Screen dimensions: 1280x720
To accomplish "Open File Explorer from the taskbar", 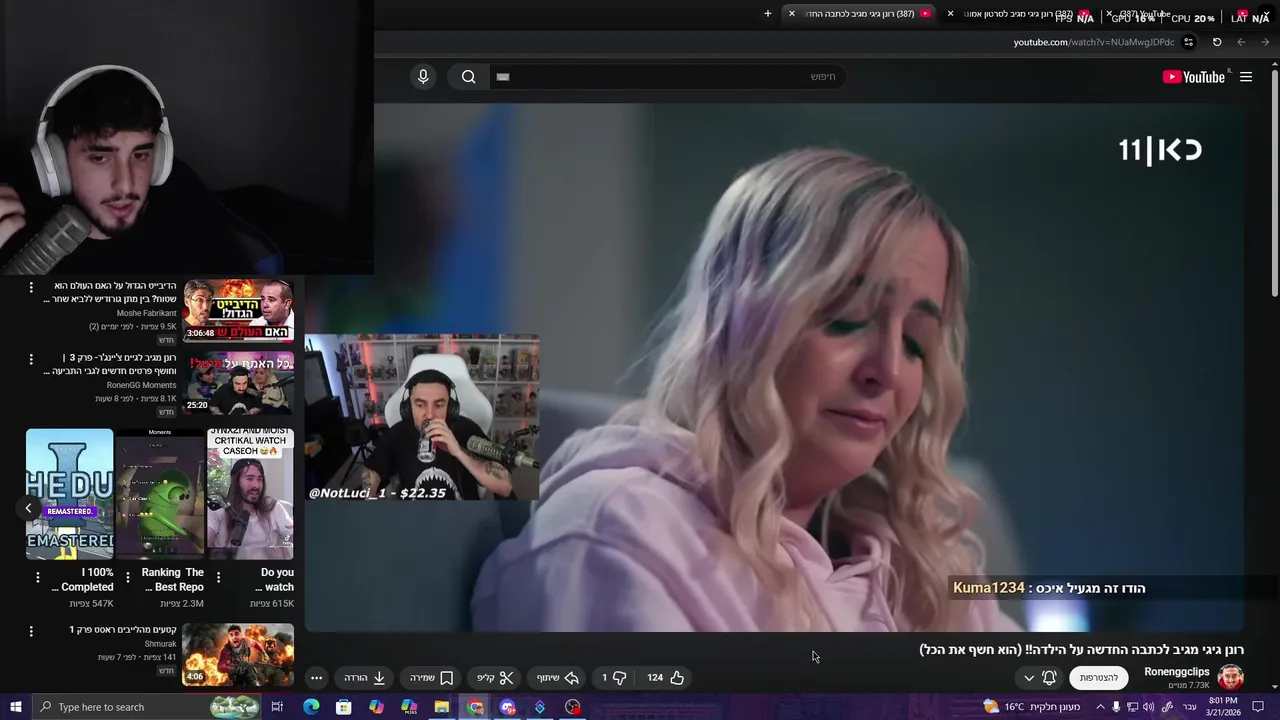I will coord(441,707).
